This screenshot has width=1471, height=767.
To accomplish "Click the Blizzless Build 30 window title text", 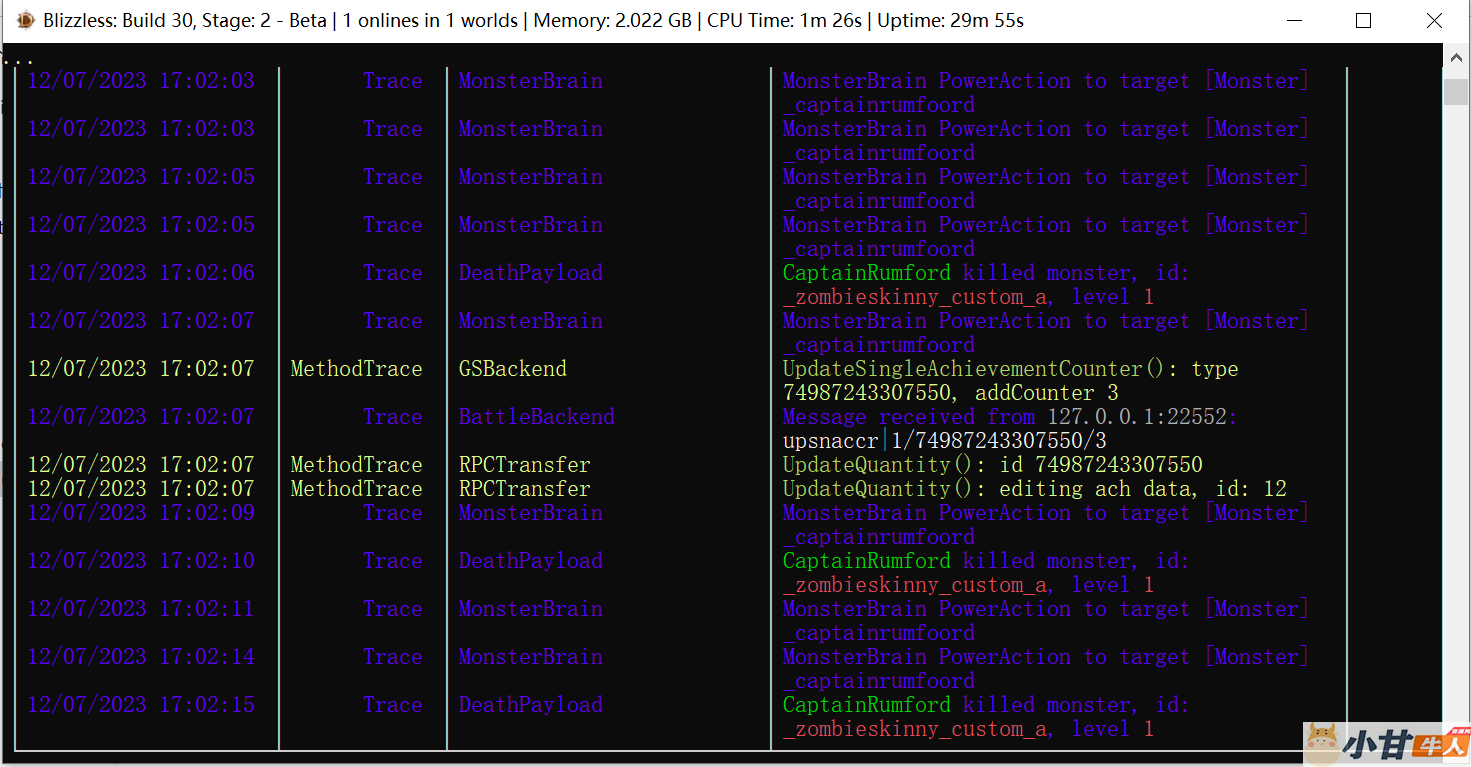I will click(533, 20).
